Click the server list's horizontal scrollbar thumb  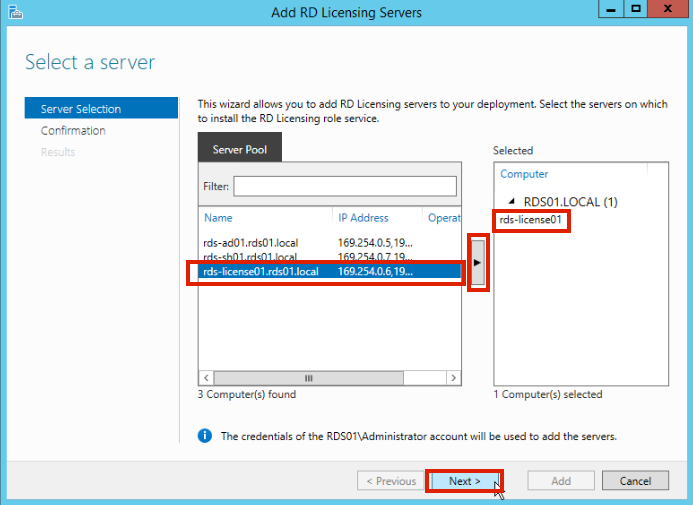tap(309, 378)
